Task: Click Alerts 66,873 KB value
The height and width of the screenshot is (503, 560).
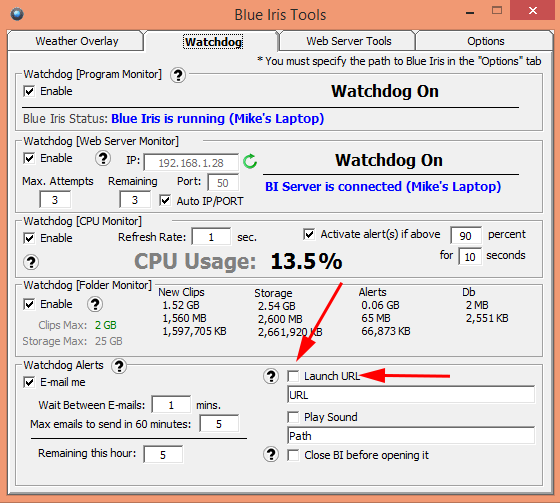Action: click(x=386, y=331)
